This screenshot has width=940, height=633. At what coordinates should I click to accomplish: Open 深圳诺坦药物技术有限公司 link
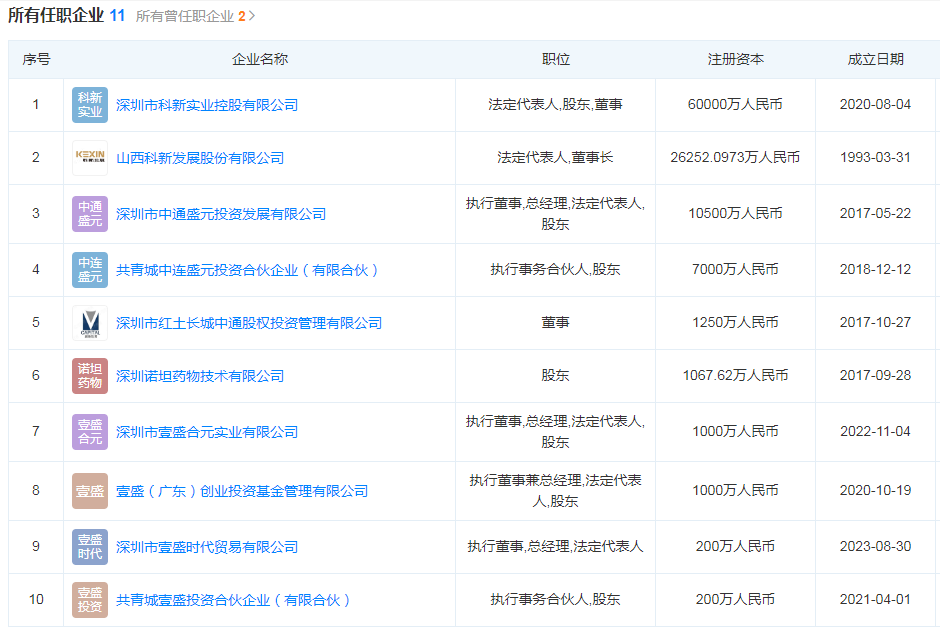coord(200,376)
